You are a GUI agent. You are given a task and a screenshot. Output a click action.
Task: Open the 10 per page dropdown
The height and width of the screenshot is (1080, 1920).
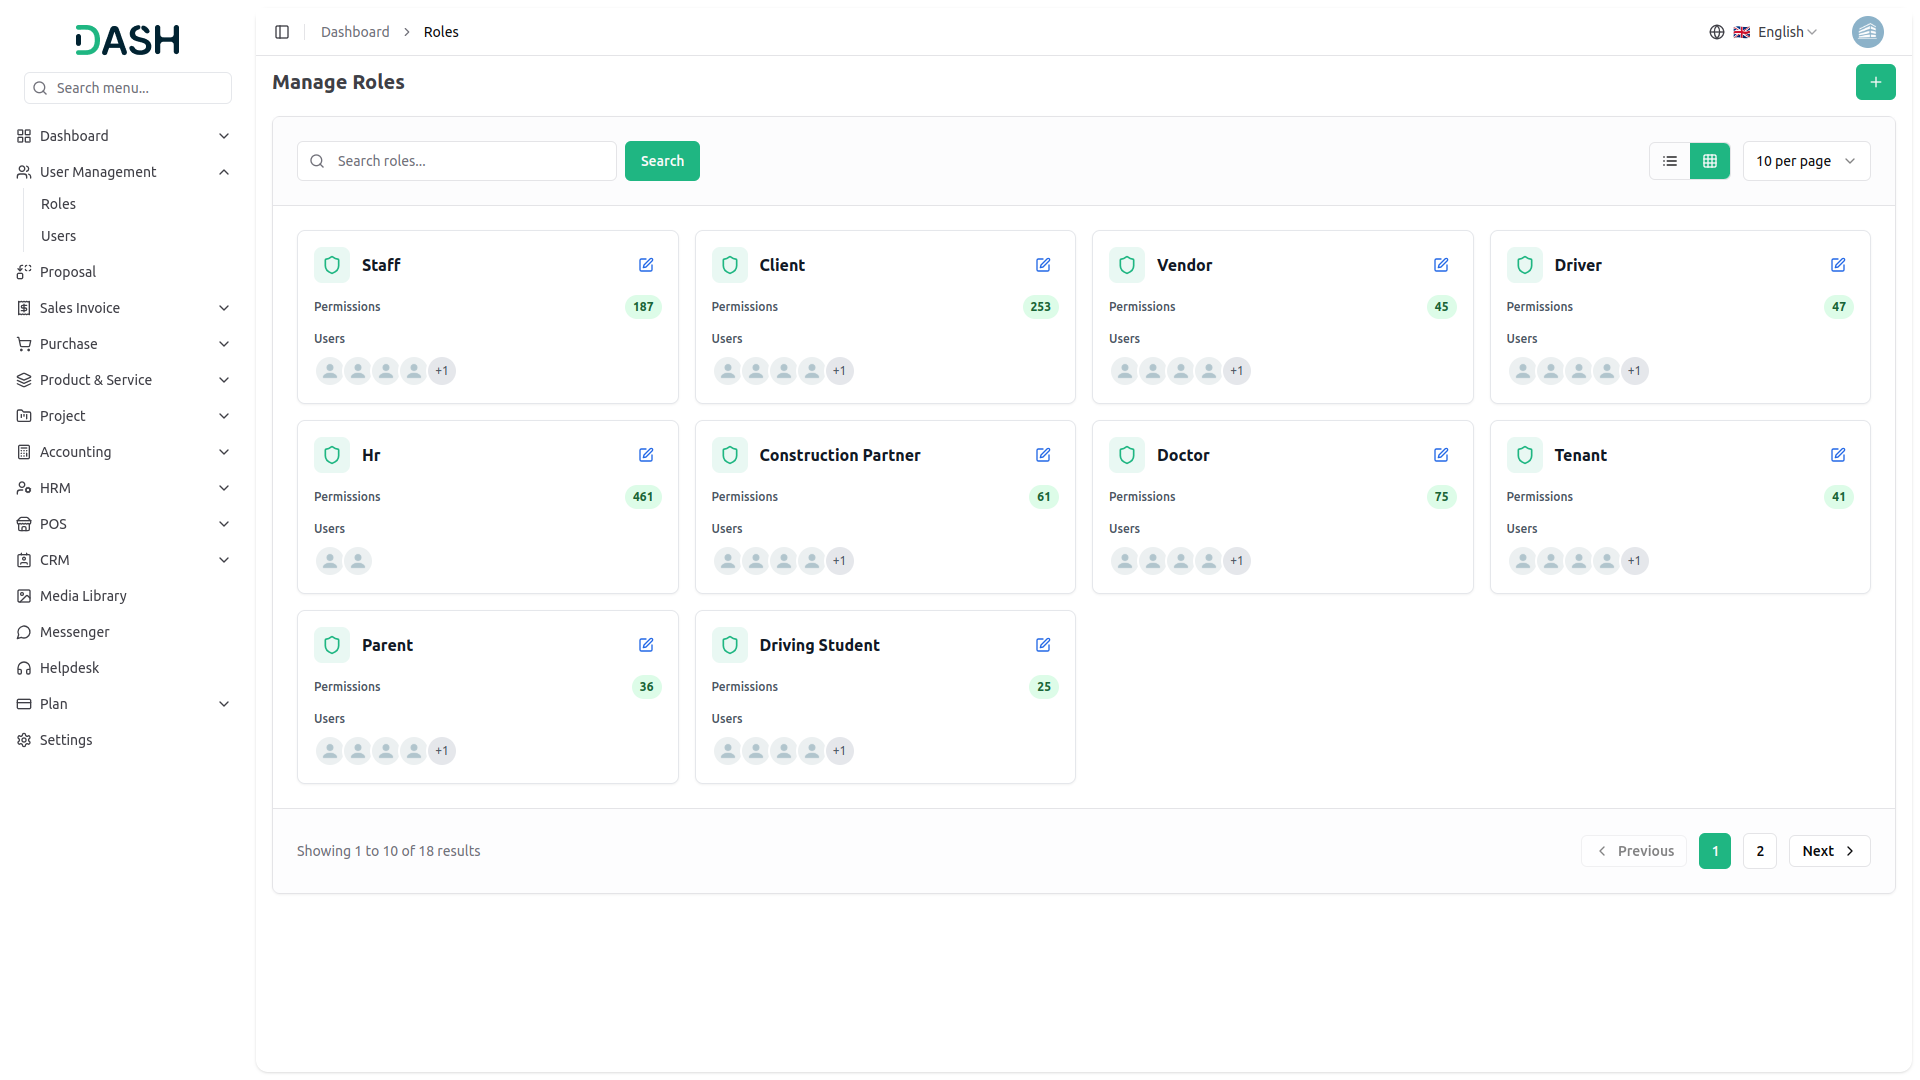pyautogui.click(x=1805, y=161)
